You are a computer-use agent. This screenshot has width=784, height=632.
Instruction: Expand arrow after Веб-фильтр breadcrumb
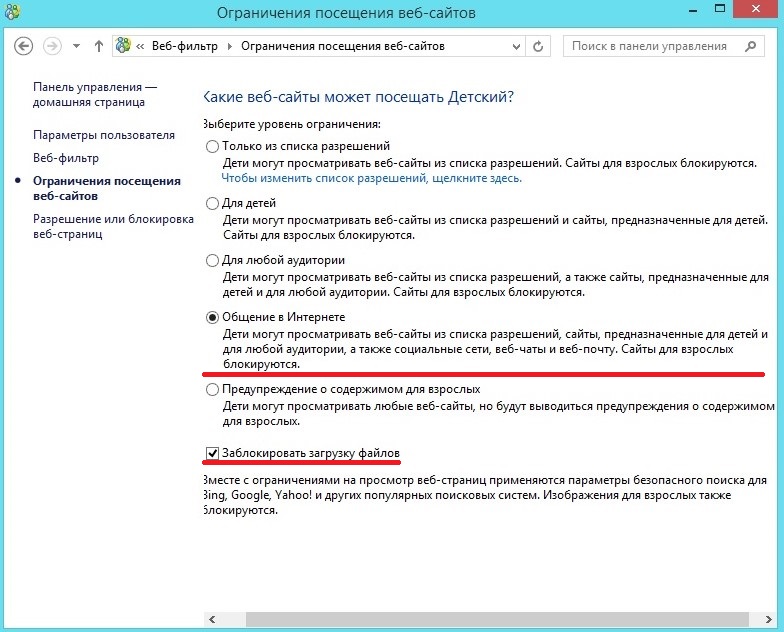click(x=230, y=46)
